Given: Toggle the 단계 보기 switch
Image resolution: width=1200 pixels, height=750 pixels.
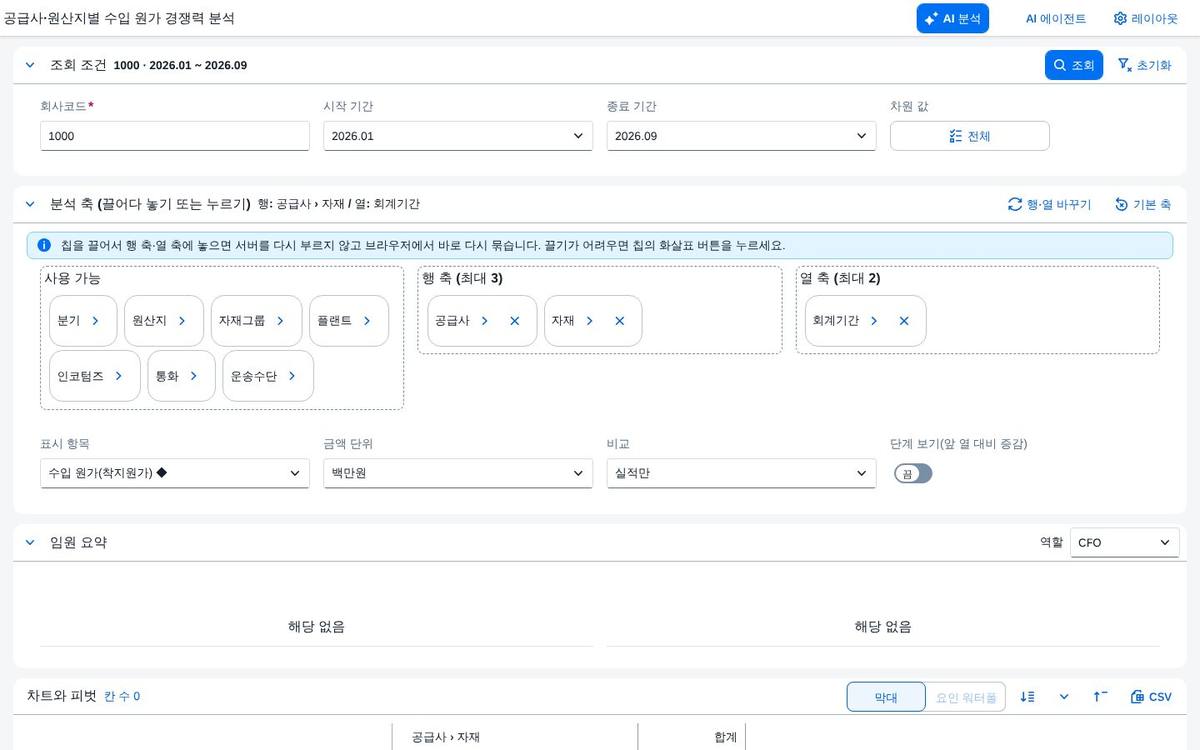Looking at the screenshot, I should pyautogui.click(x=913, y=474).
